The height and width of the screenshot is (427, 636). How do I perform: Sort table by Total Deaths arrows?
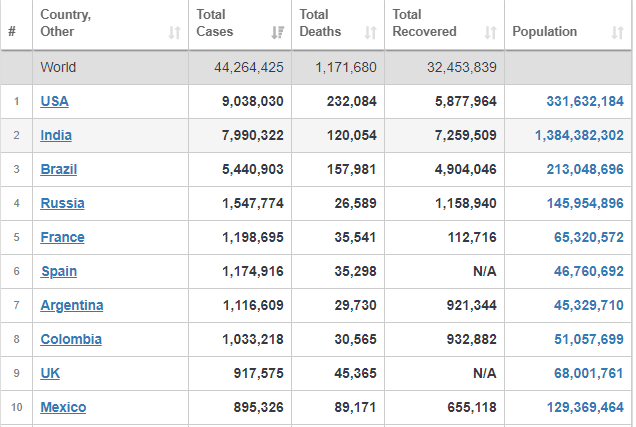click(x=370, y=32)
